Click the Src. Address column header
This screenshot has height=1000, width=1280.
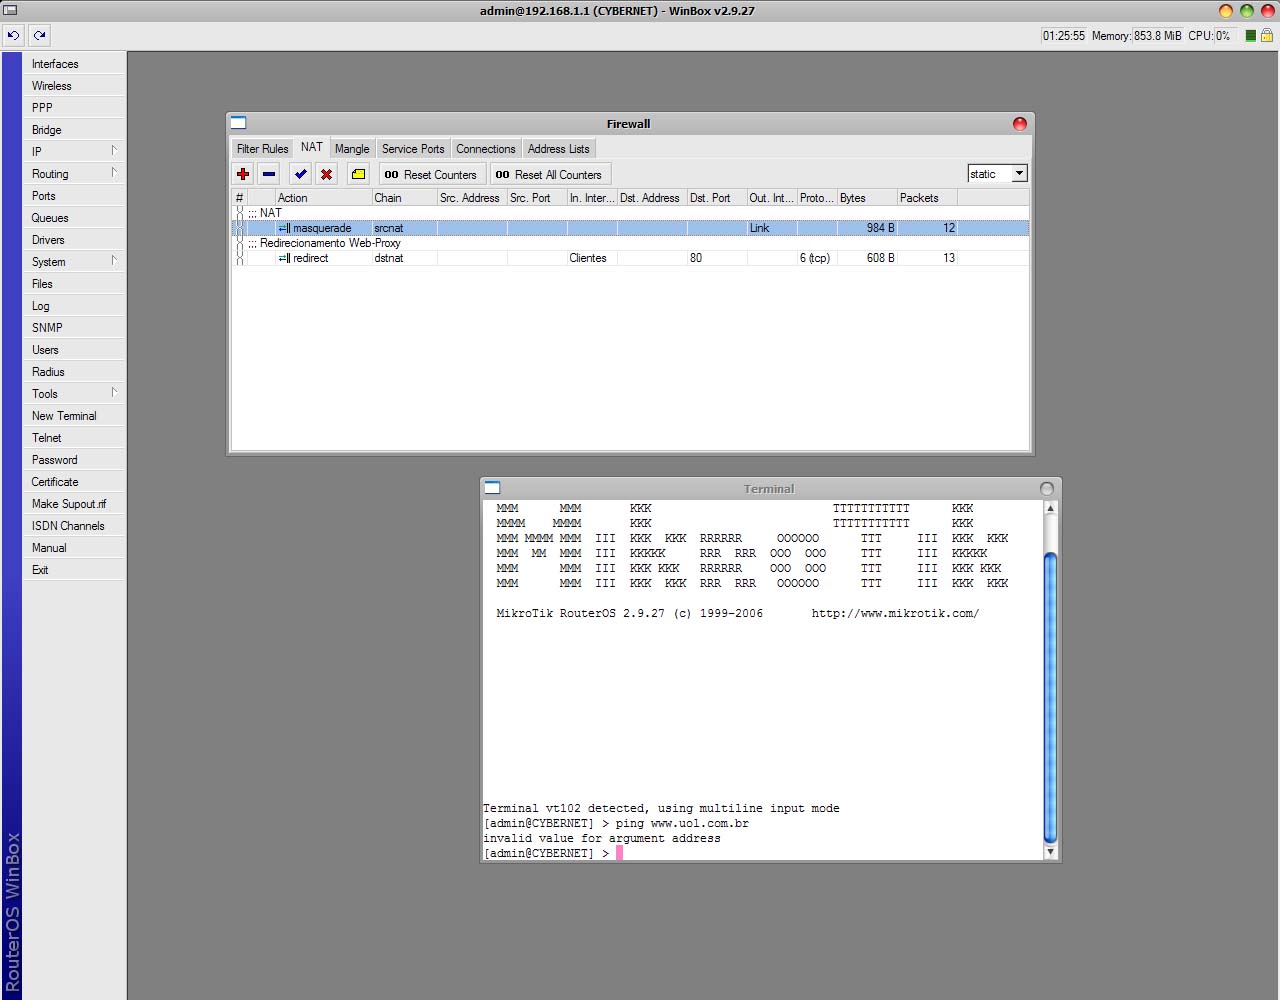[x=472, y=198]
